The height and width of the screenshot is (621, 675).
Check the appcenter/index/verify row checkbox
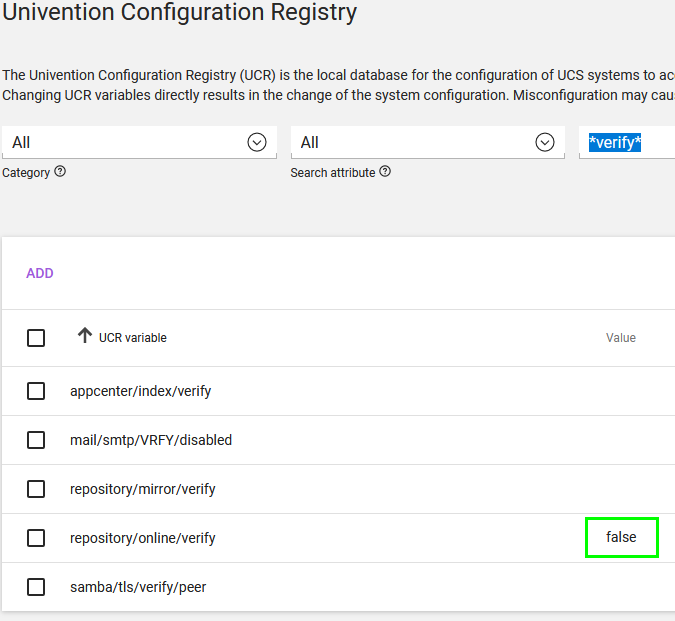point(36,391)
